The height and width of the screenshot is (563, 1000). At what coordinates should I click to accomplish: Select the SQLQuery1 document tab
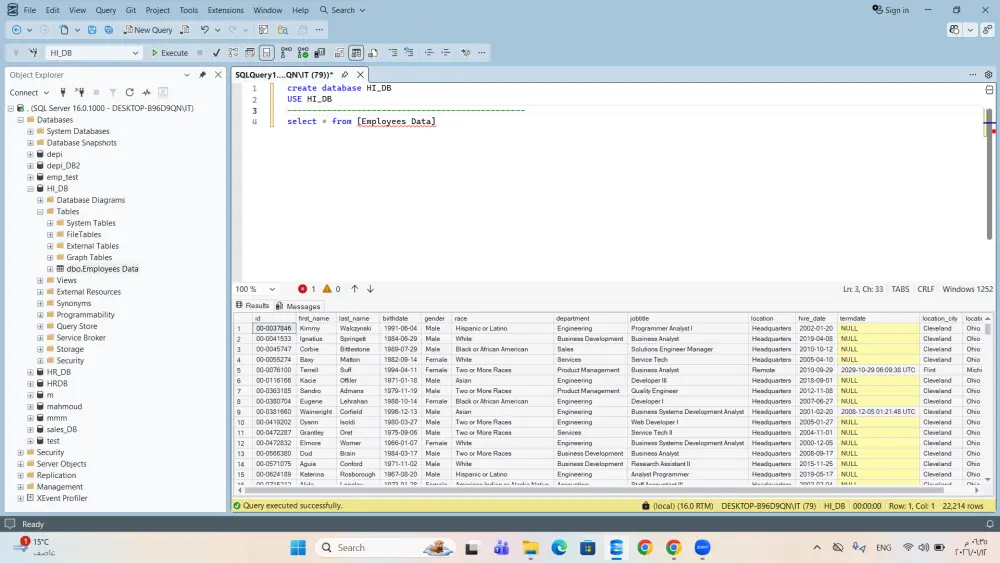(x=284, y=75)
